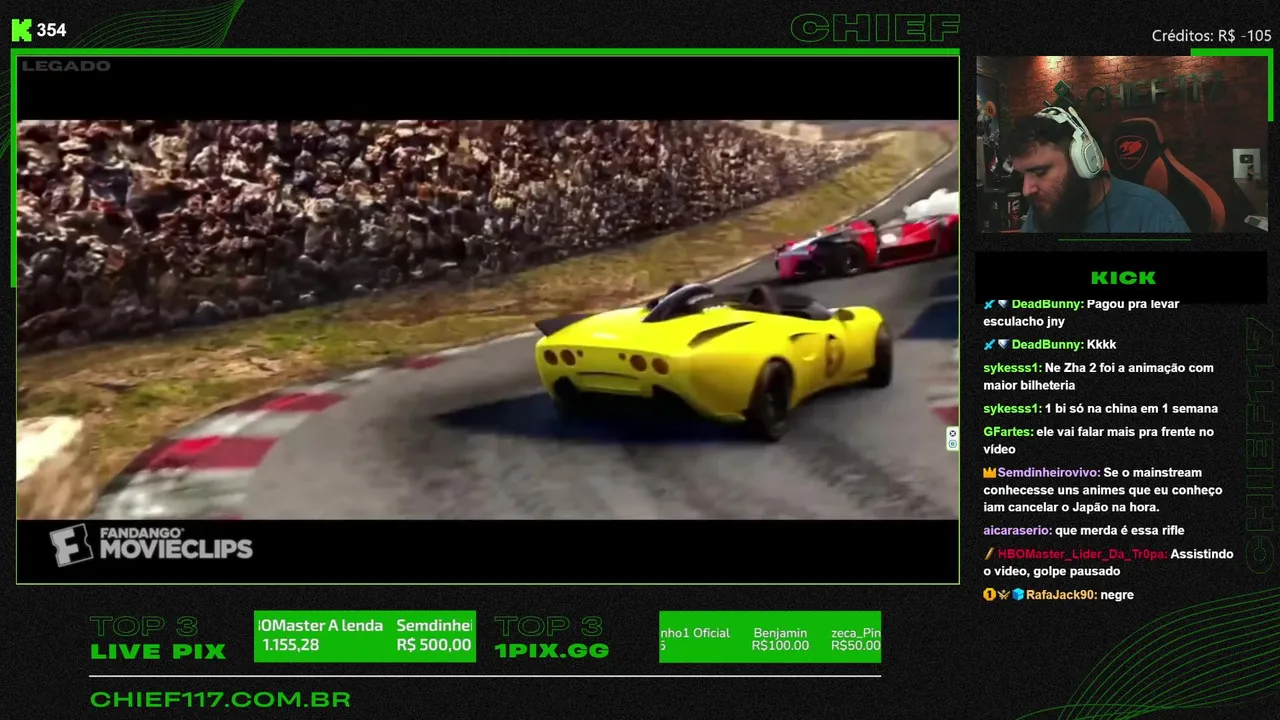
Task: Click 'que merda é essa rifle' message text
Action: click(1119, 531)
